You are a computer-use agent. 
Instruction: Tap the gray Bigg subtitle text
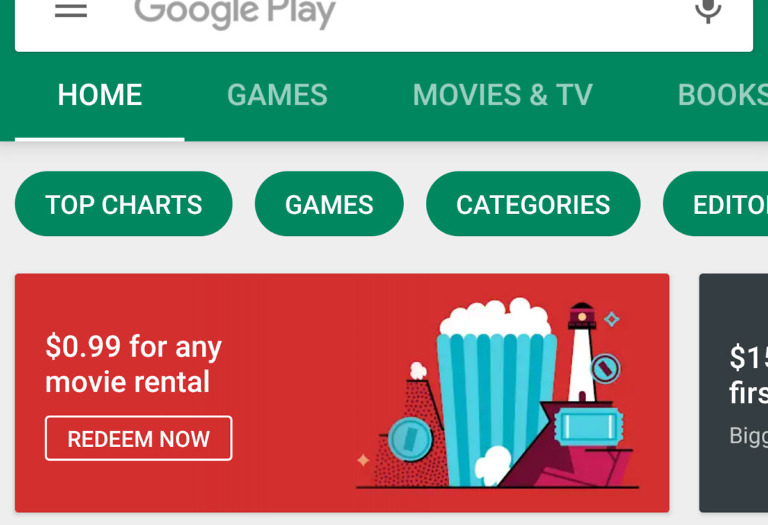click(748, 436)
